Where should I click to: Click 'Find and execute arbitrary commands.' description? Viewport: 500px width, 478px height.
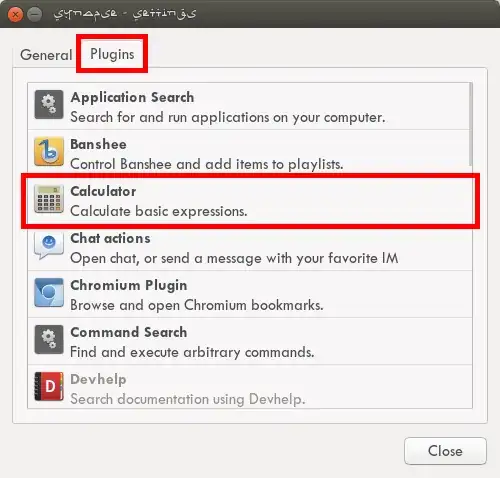click(192, 352)
